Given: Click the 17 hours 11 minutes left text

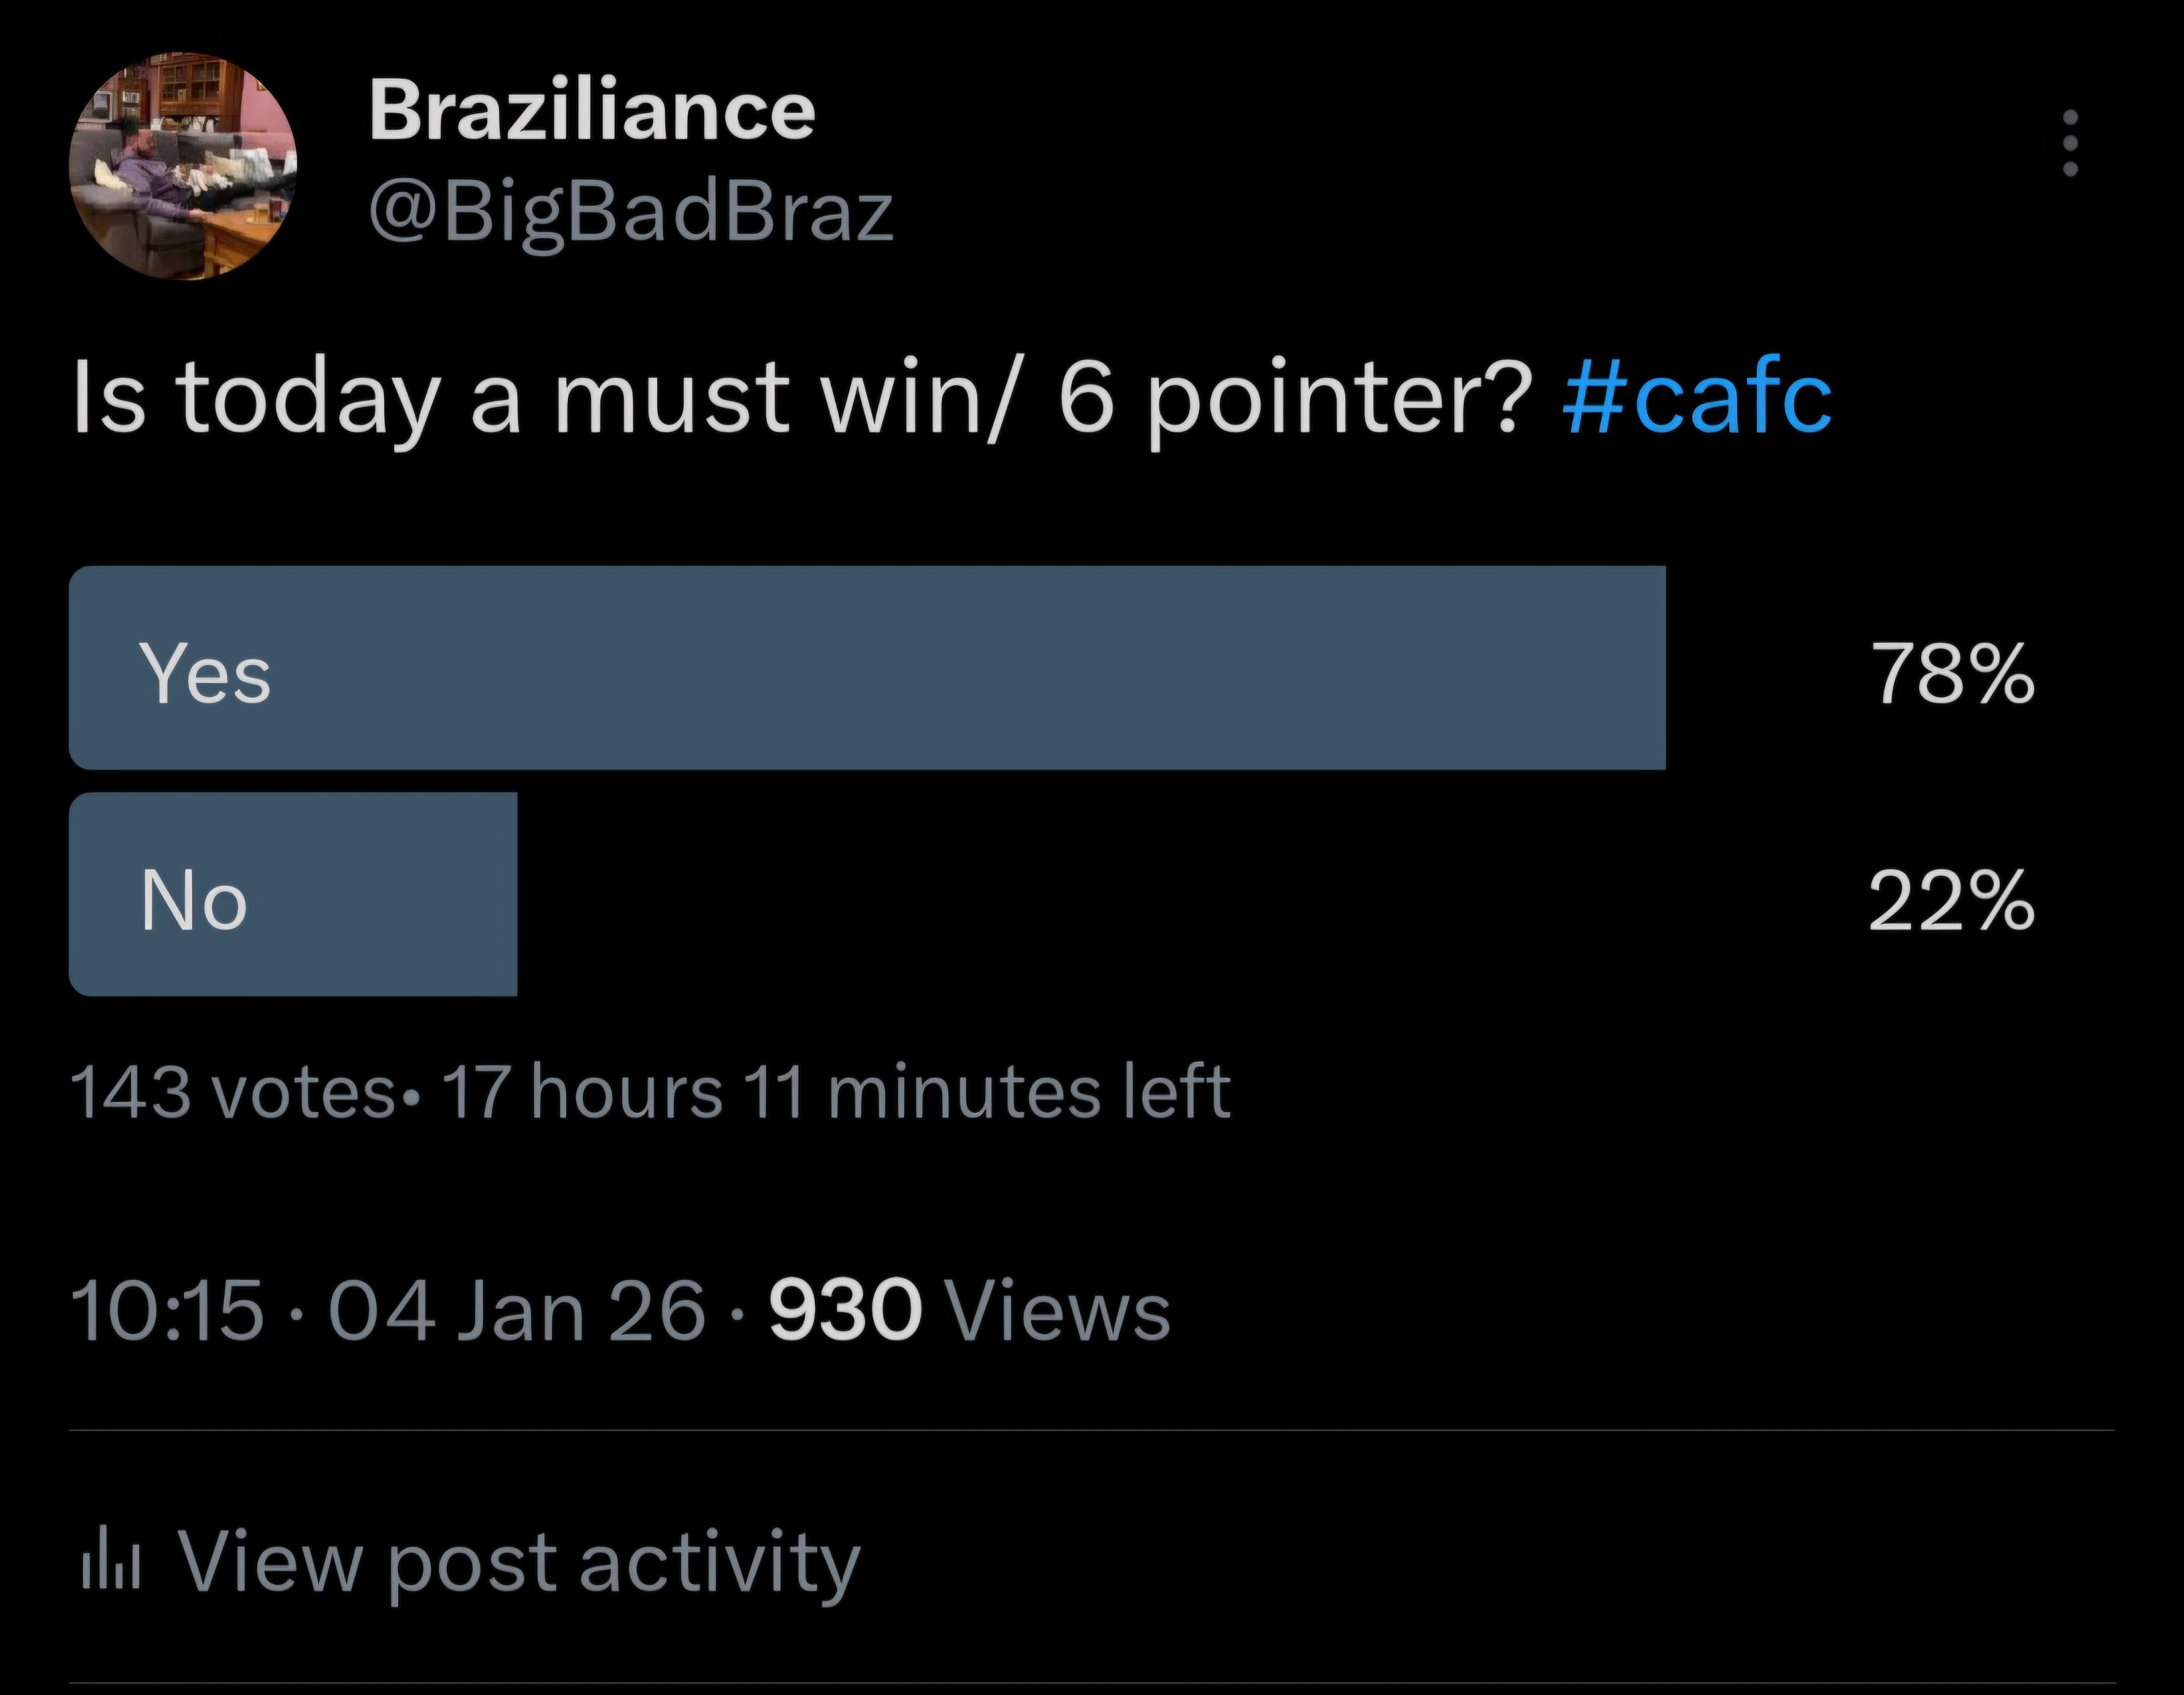Looking at the screenshot, I should (836, 1092).
